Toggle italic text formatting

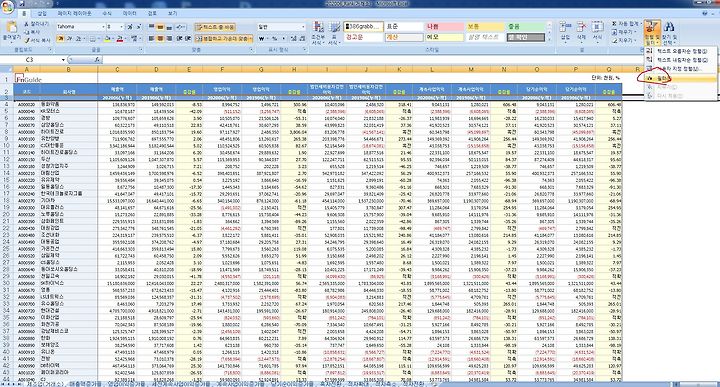tap(69, 39)
